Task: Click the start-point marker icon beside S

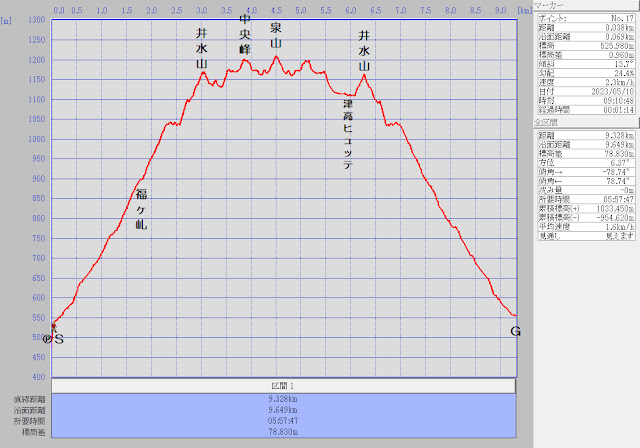Action: click(x=47, y=339)
